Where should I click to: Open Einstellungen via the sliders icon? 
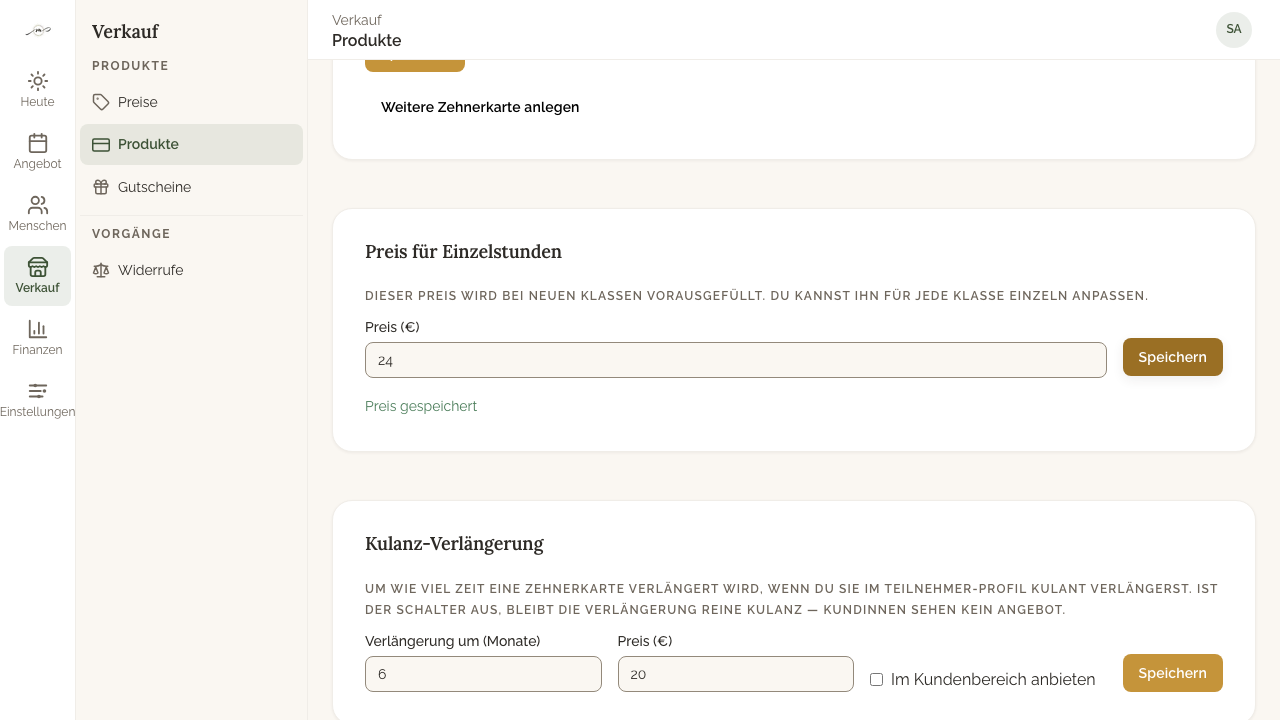click(x=38, y=391)
